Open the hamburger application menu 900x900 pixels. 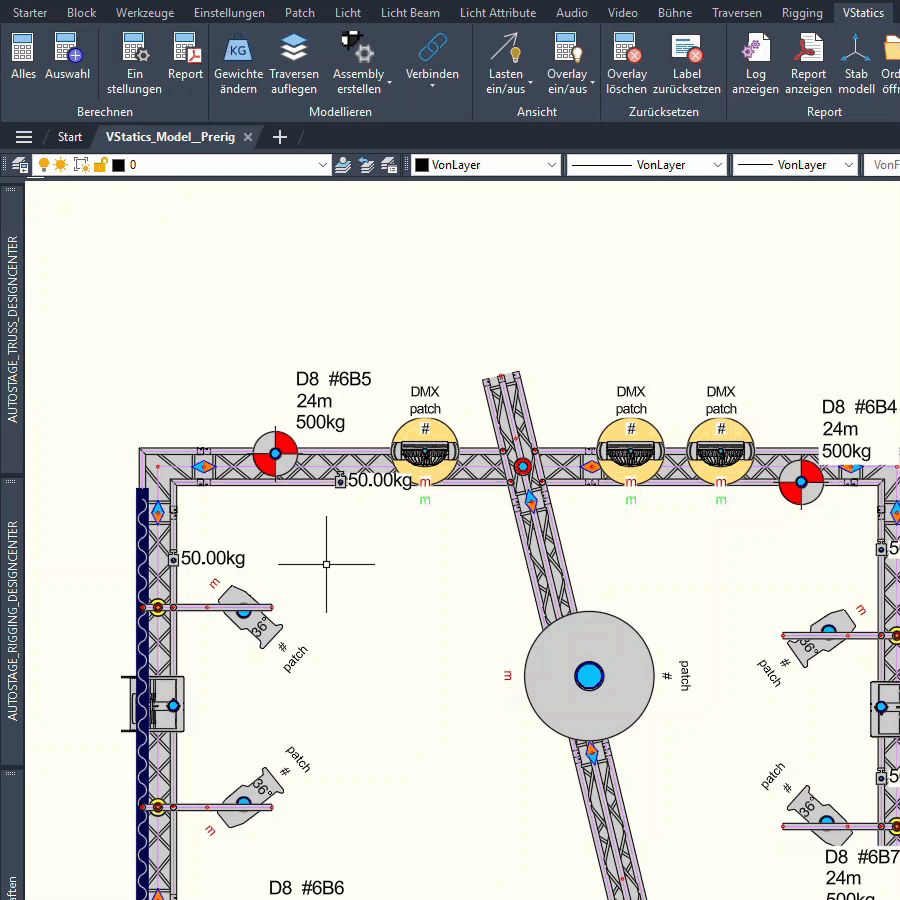tap(24, 137)
